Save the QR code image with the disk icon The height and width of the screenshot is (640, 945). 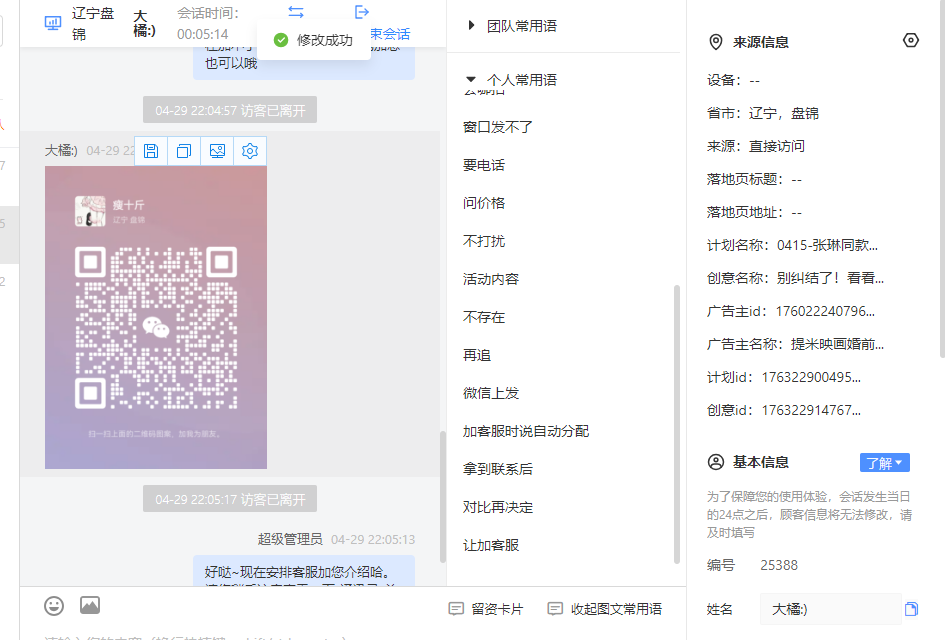point(151,151)
